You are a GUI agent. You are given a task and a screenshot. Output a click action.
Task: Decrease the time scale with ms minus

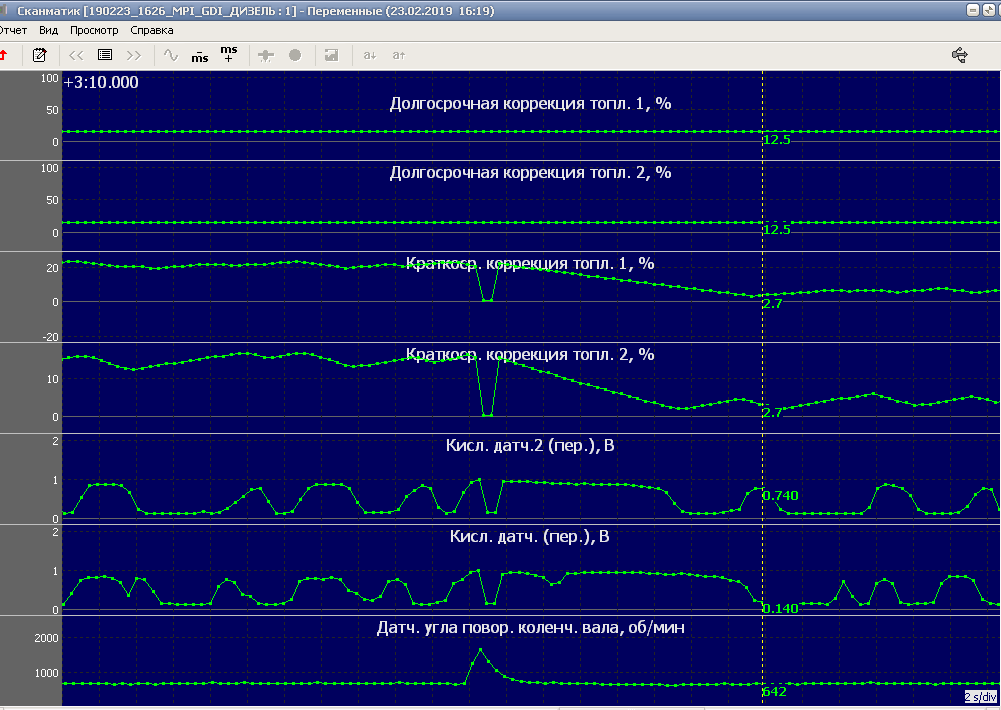coord(200,55)
